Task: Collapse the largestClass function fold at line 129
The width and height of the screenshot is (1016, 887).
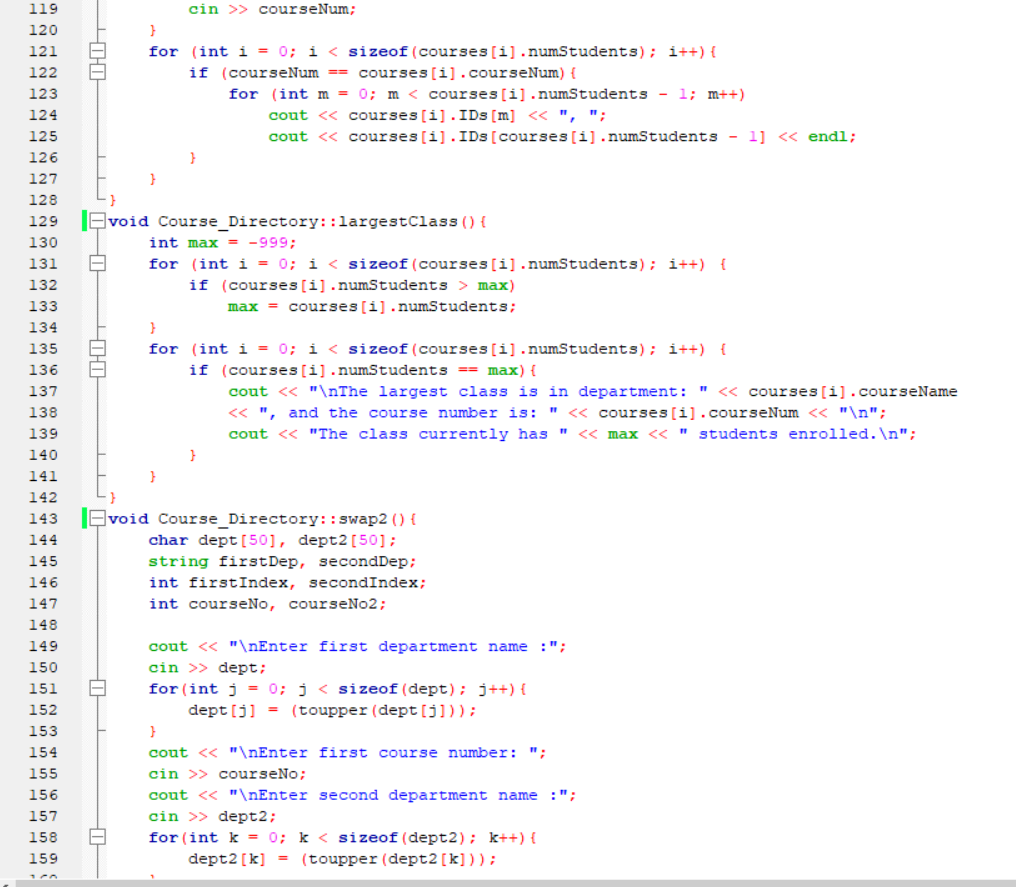Action: tap(97, 221)
